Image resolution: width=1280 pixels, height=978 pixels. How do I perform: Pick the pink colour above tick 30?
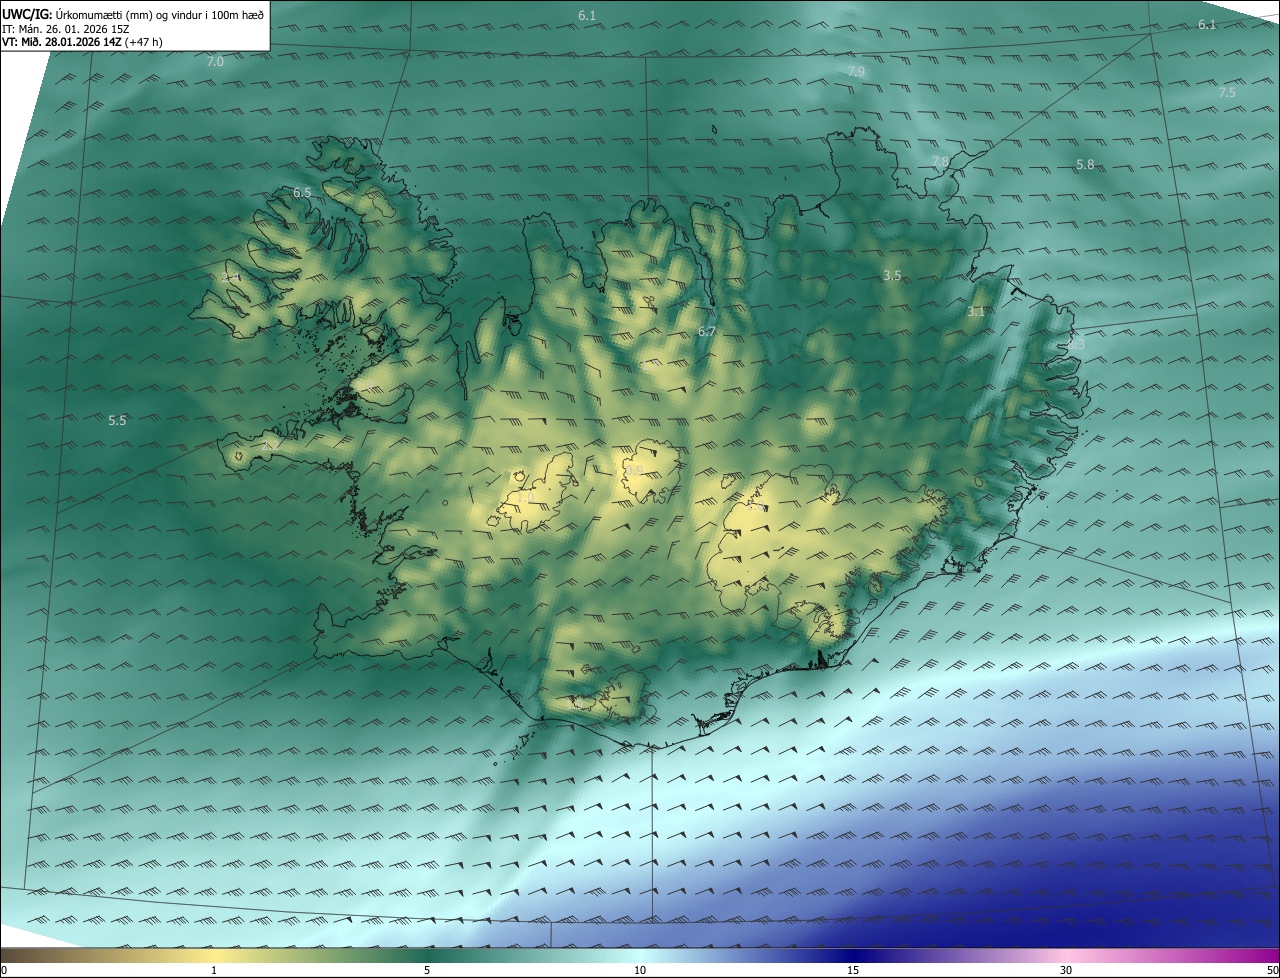point(1066,956)
